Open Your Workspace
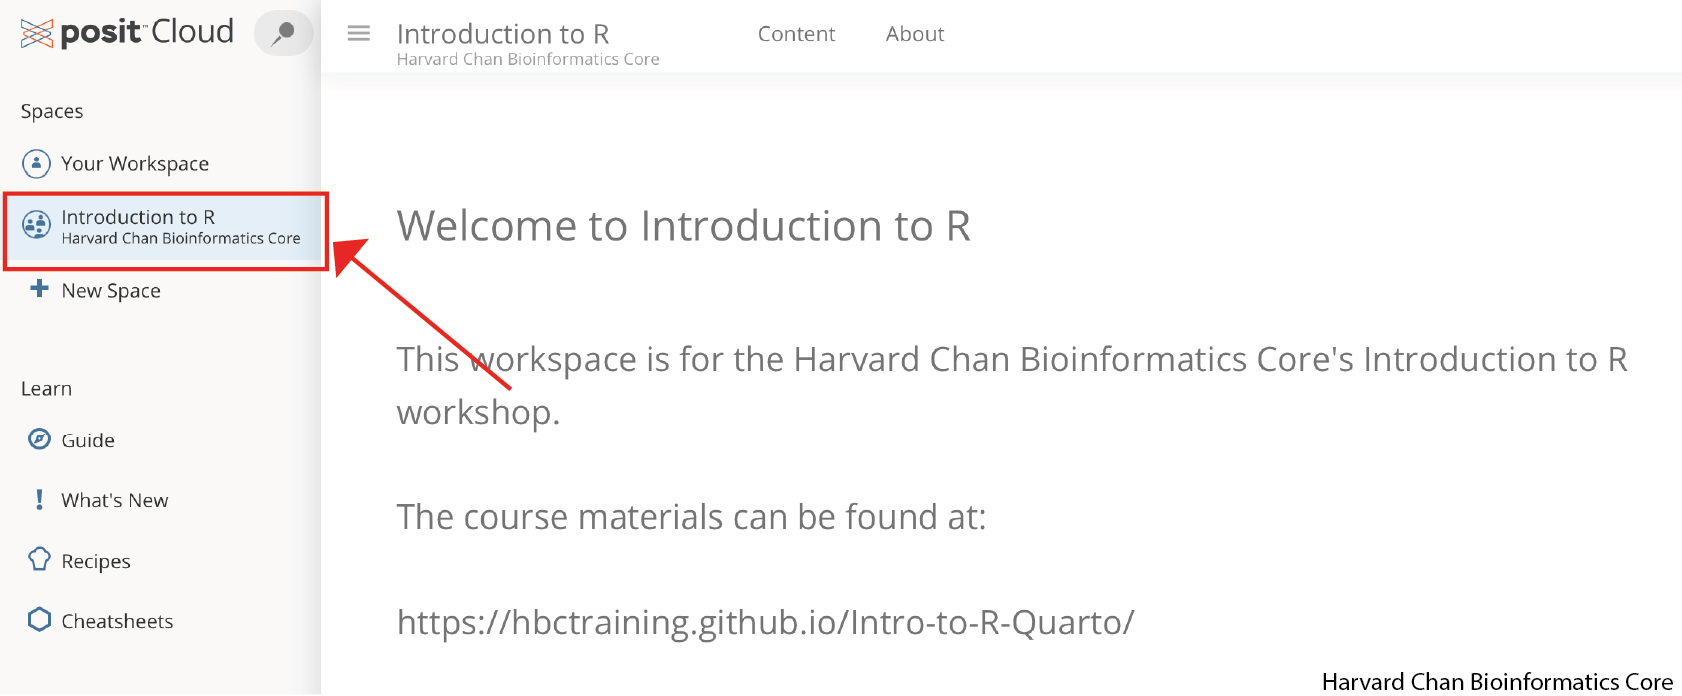This screenshot has height=696, width=1682. click(x=135, y=163)
